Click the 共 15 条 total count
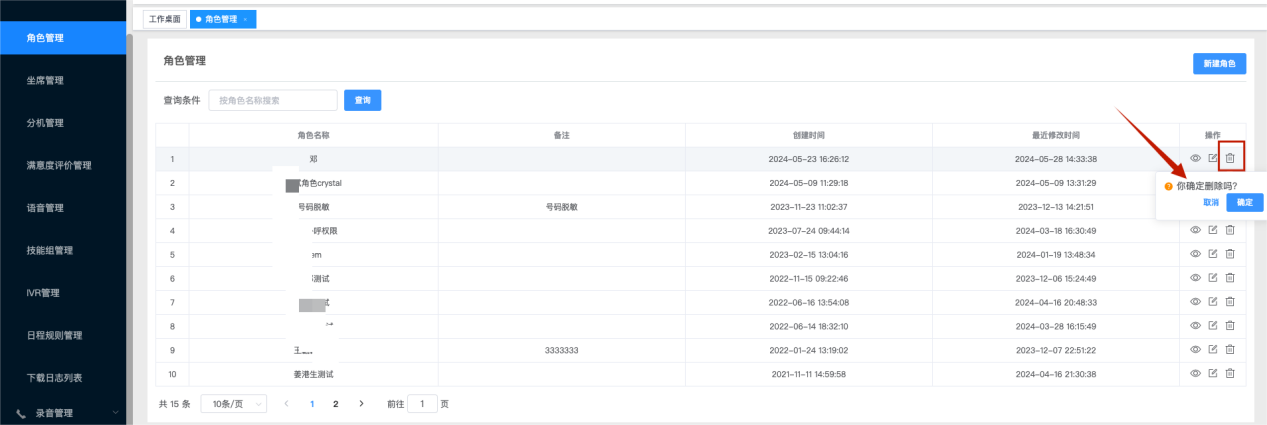This screenshot has width=1267, height=425. [174, 404]
